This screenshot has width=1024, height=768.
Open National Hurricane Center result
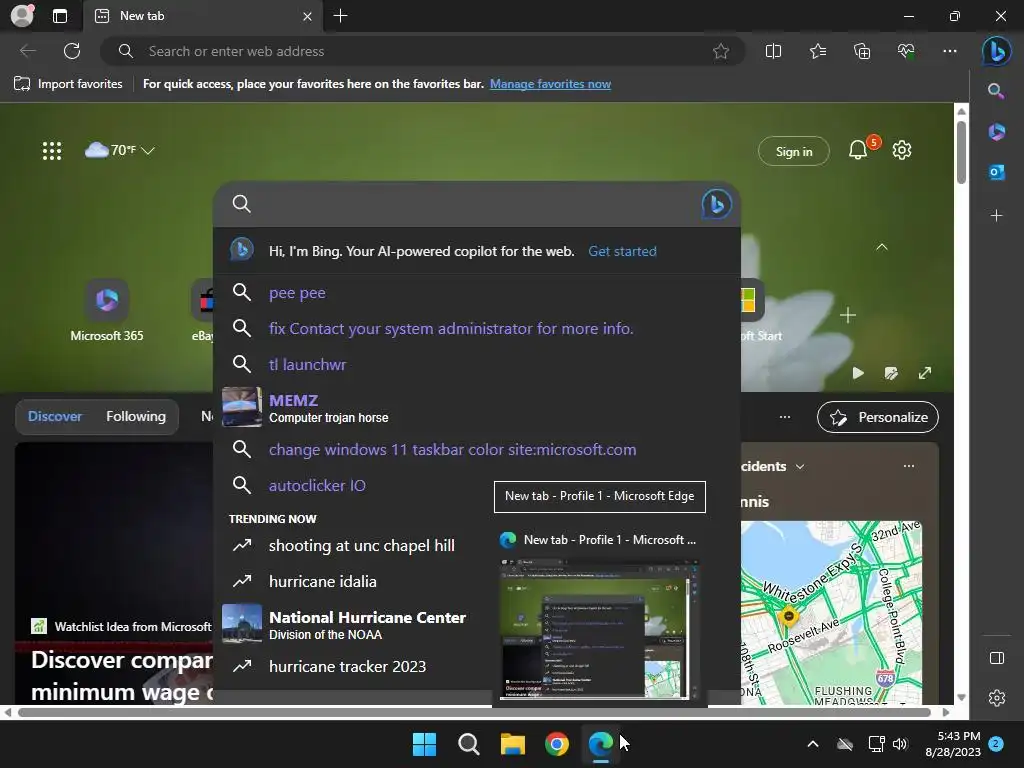point(353,624)
